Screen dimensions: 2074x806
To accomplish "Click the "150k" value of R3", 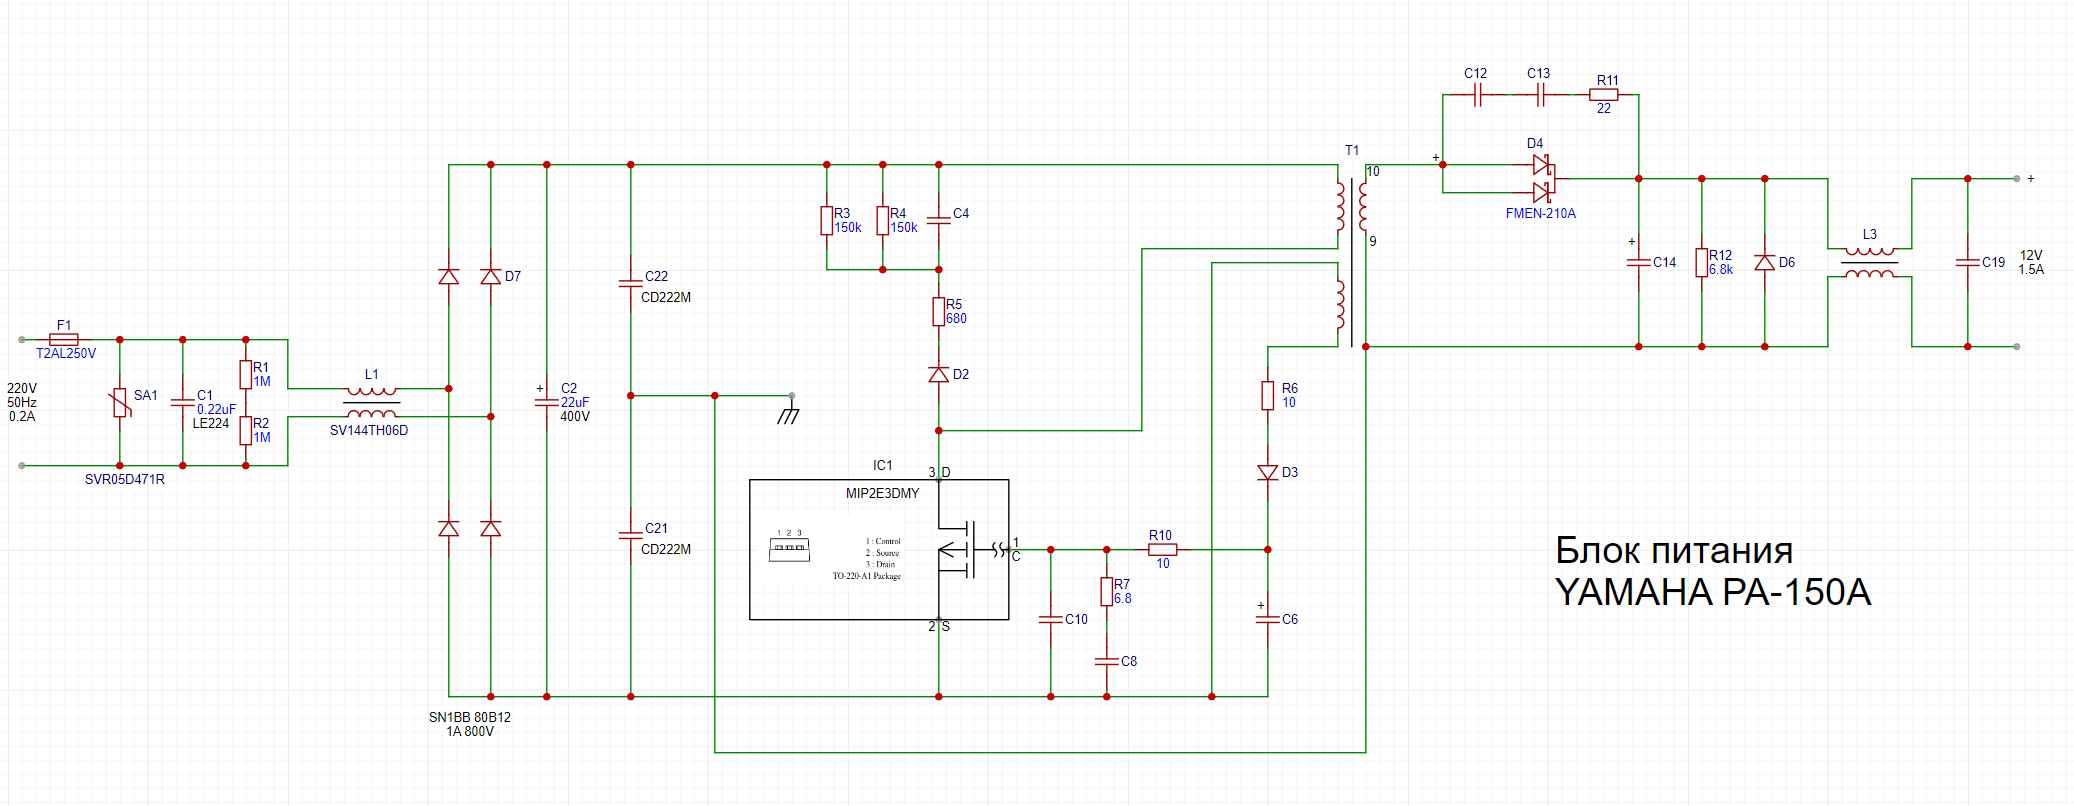I will pyautogui.click(x=848, y=227).
